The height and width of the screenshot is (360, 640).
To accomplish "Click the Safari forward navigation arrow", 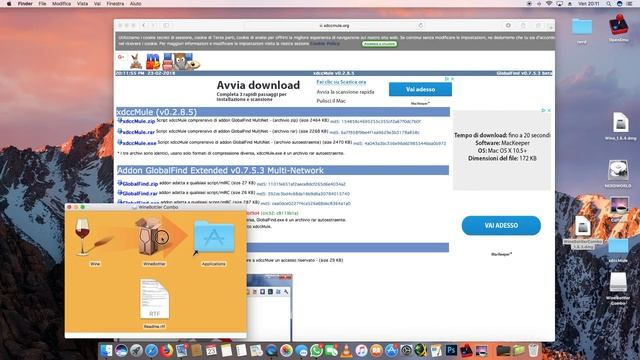I will coord(153,25).
